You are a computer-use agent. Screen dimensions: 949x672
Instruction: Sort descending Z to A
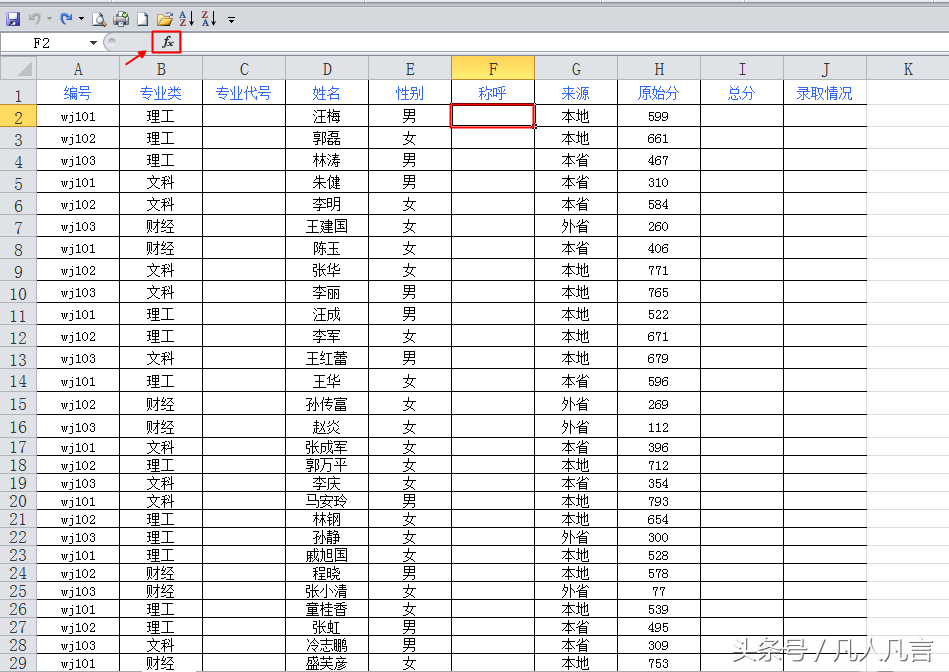pyautogui.click(x=209, y=19)
